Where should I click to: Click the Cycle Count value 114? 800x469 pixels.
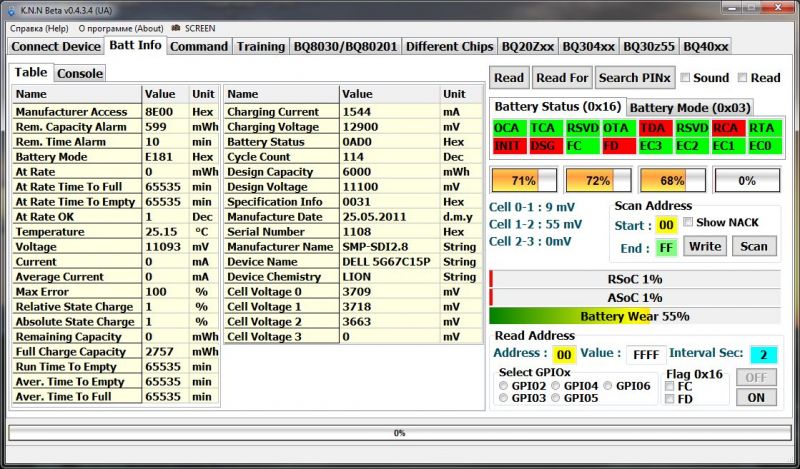tap(390, 157)
